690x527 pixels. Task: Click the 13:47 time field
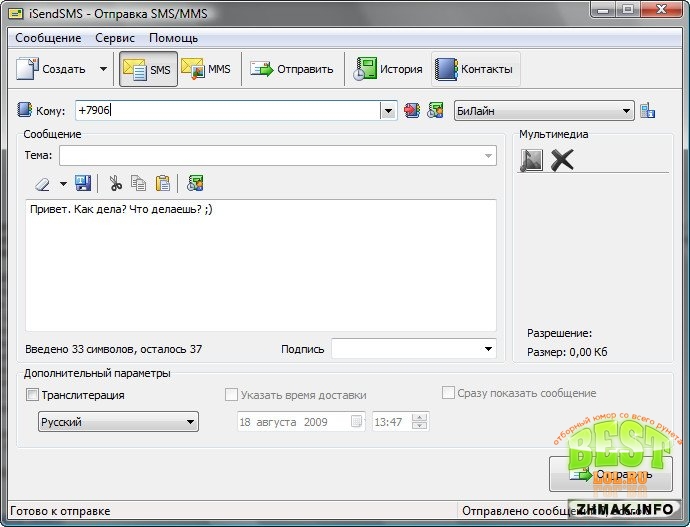(400, 422)
